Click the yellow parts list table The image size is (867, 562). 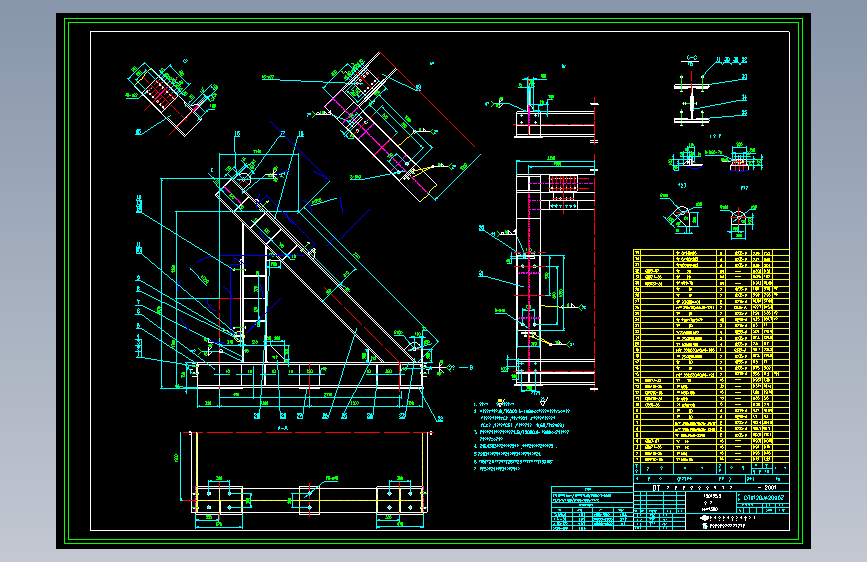[x=711, y=356]
